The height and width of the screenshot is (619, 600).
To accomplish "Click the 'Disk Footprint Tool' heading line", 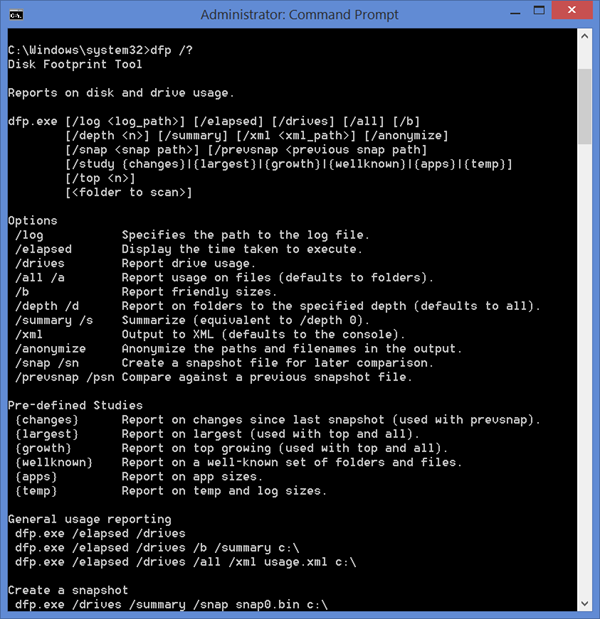I will point(75,64).
